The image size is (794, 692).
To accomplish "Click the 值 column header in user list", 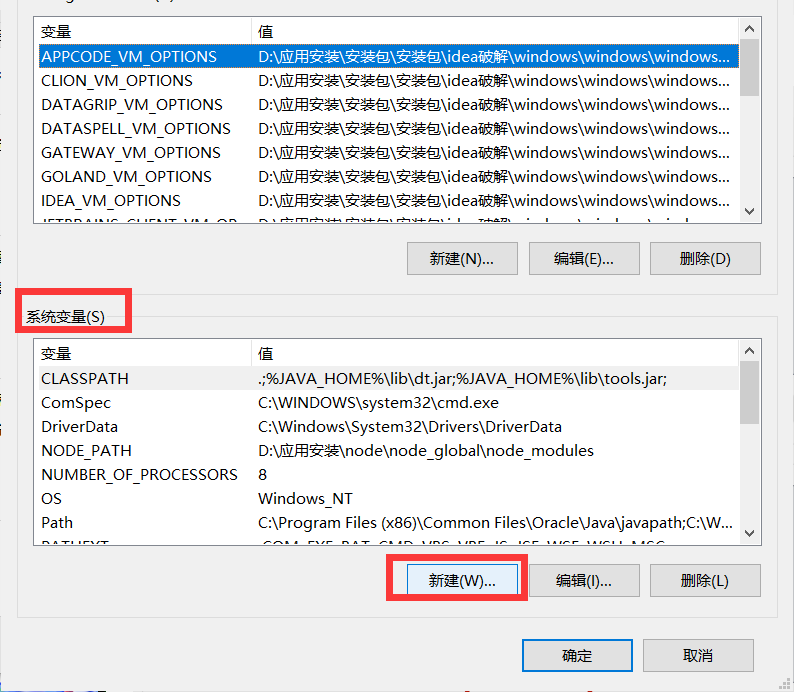I will 495,32.
